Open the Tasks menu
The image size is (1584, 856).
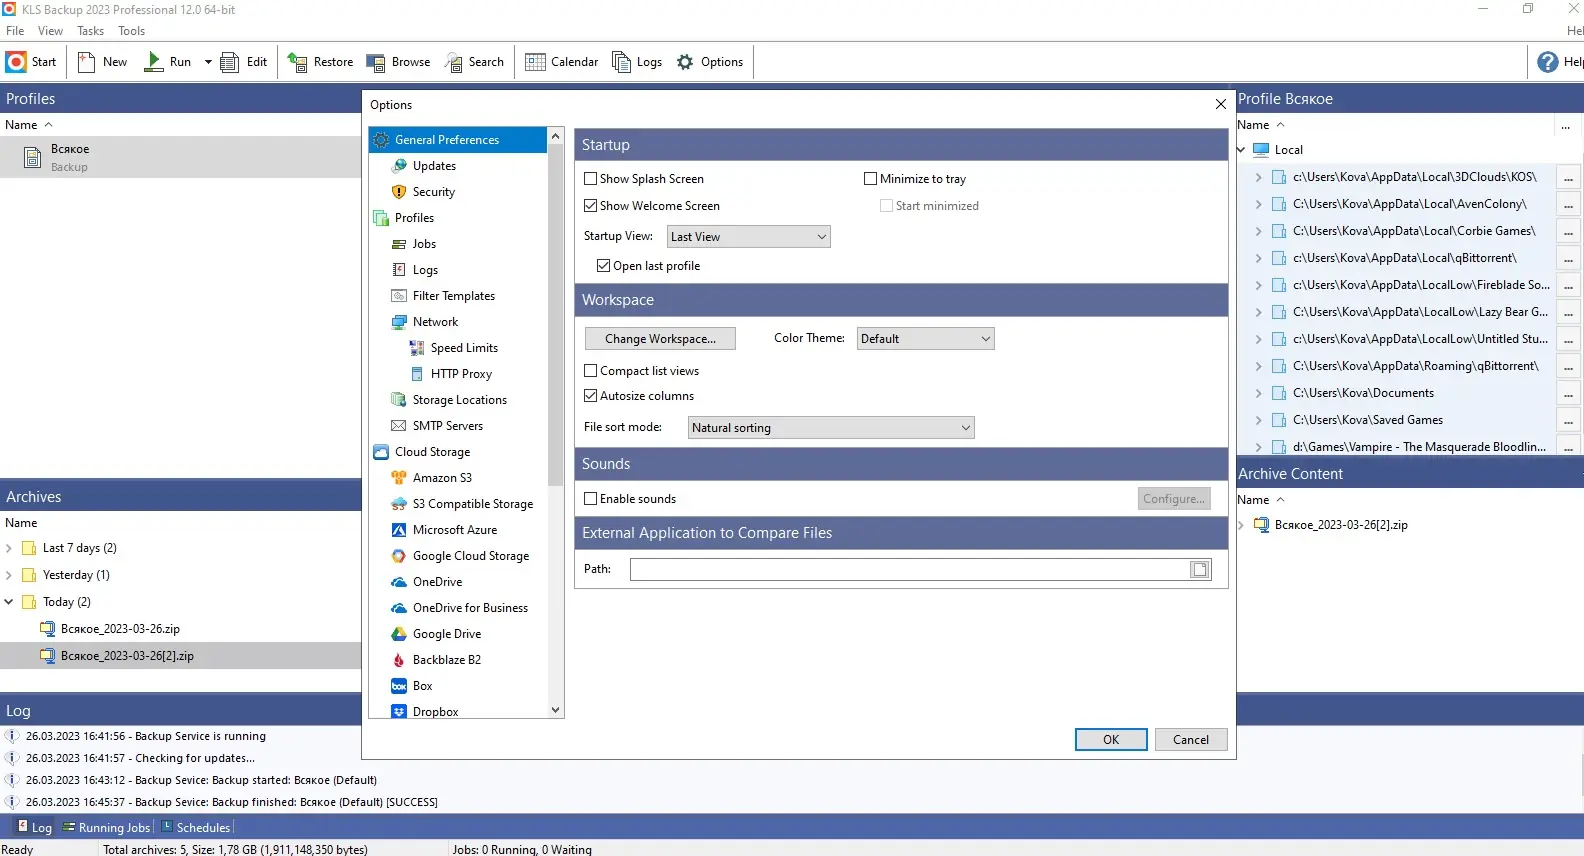coord(90,31)
